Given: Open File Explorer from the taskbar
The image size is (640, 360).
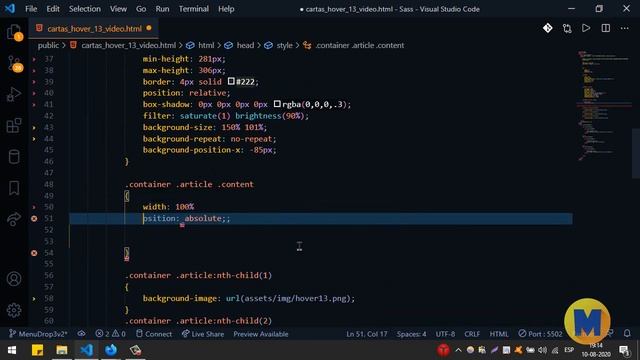Looking at the screenshot, I should tap(62, 350).
